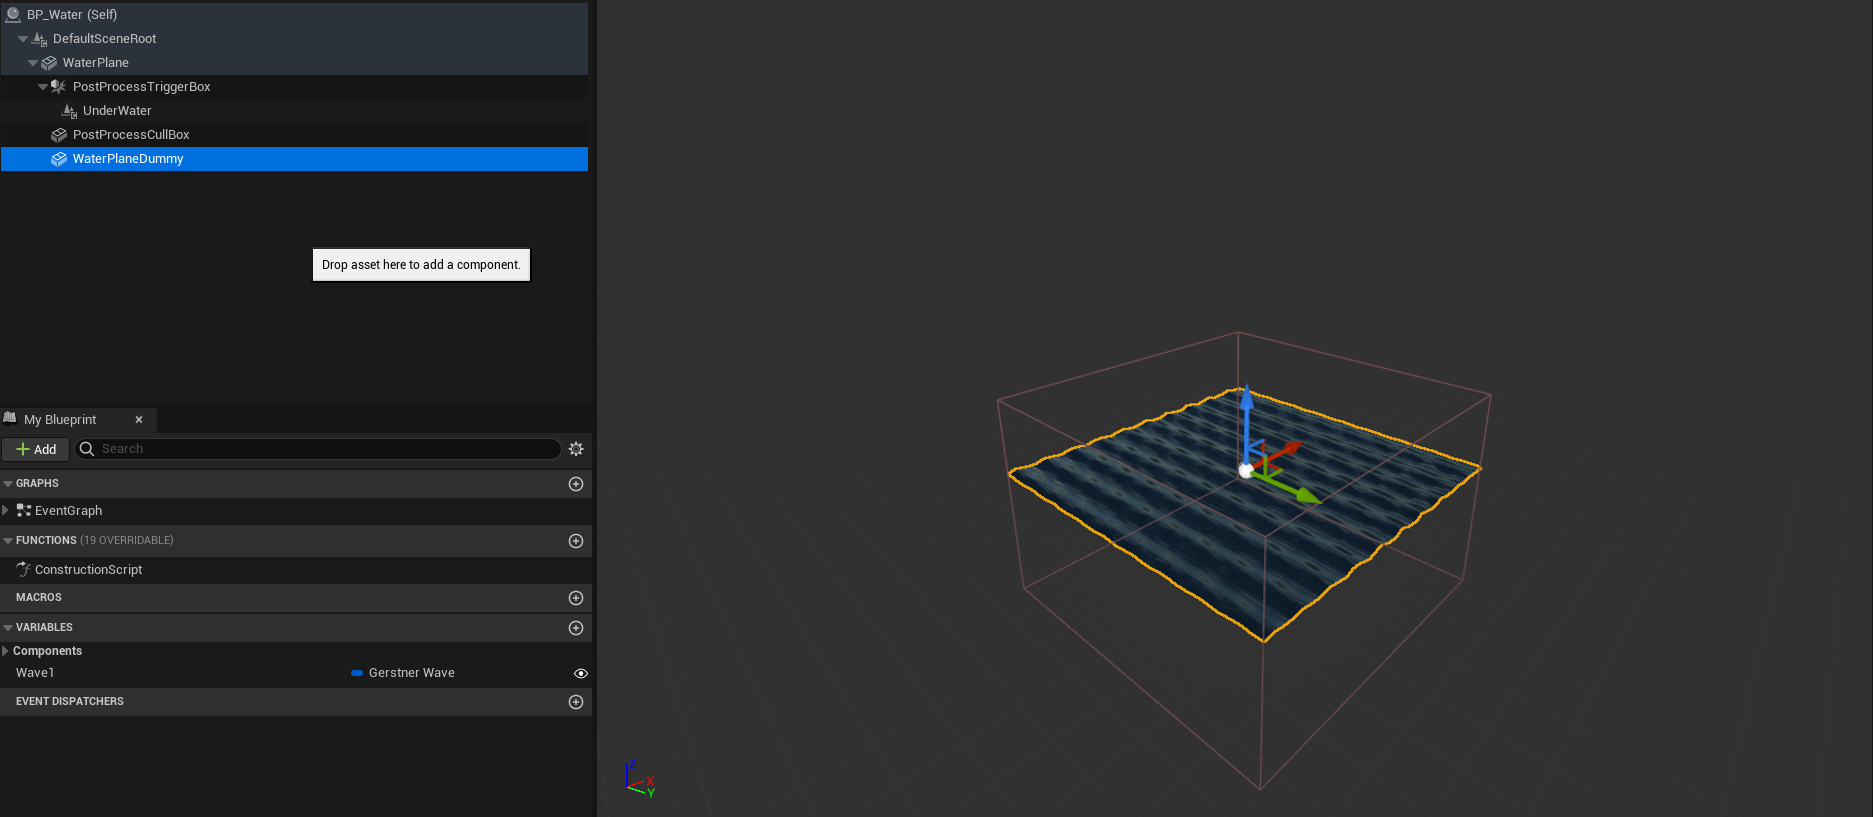Toggle Wave1 variable visibility eye
This screenshot has width=1873, height=817.
580,673
